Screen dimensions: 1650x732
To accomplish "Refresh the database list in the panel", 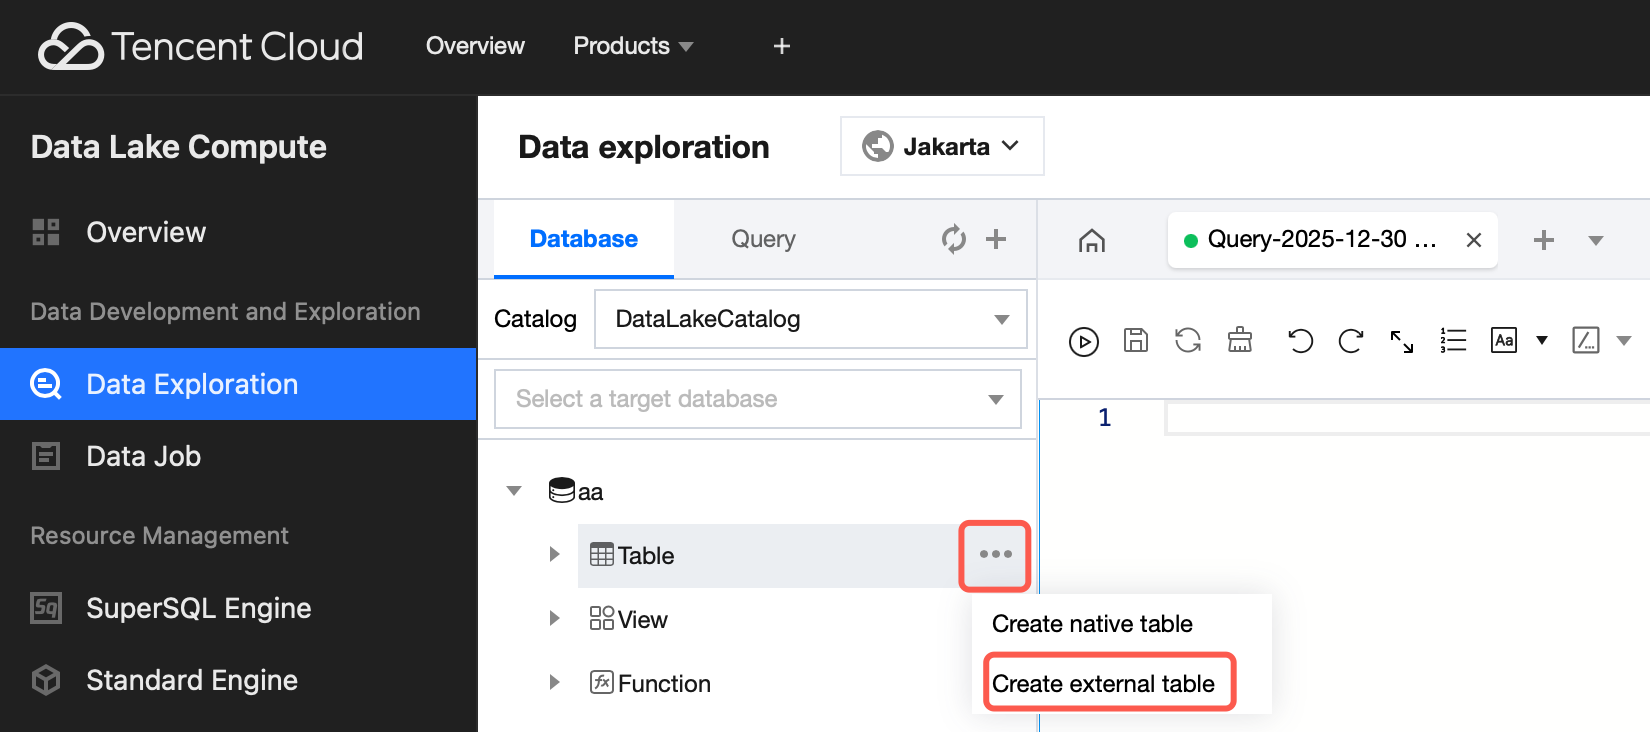I will [953, 239].
